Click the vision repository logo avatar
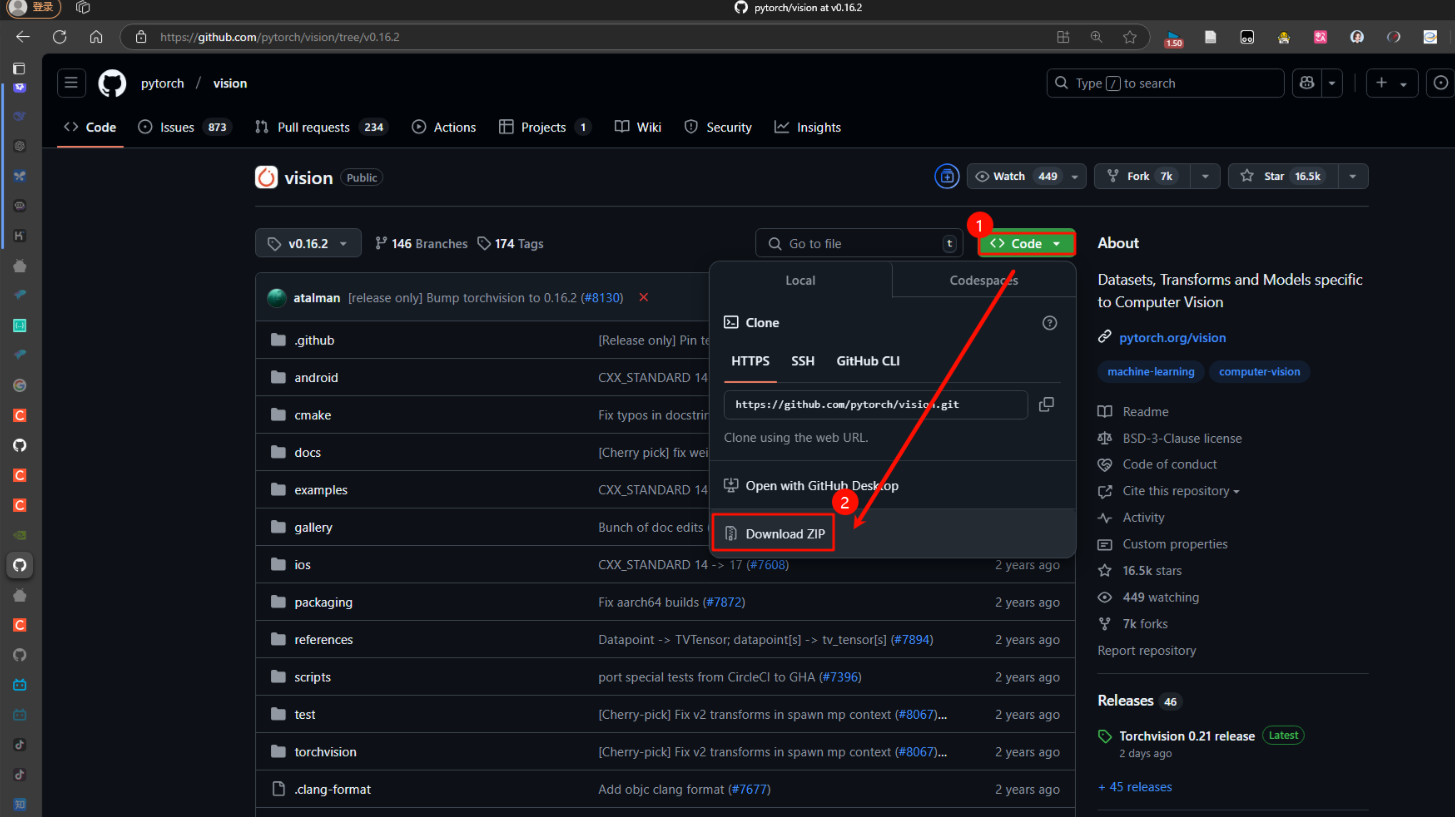 (x=267, y=177)
